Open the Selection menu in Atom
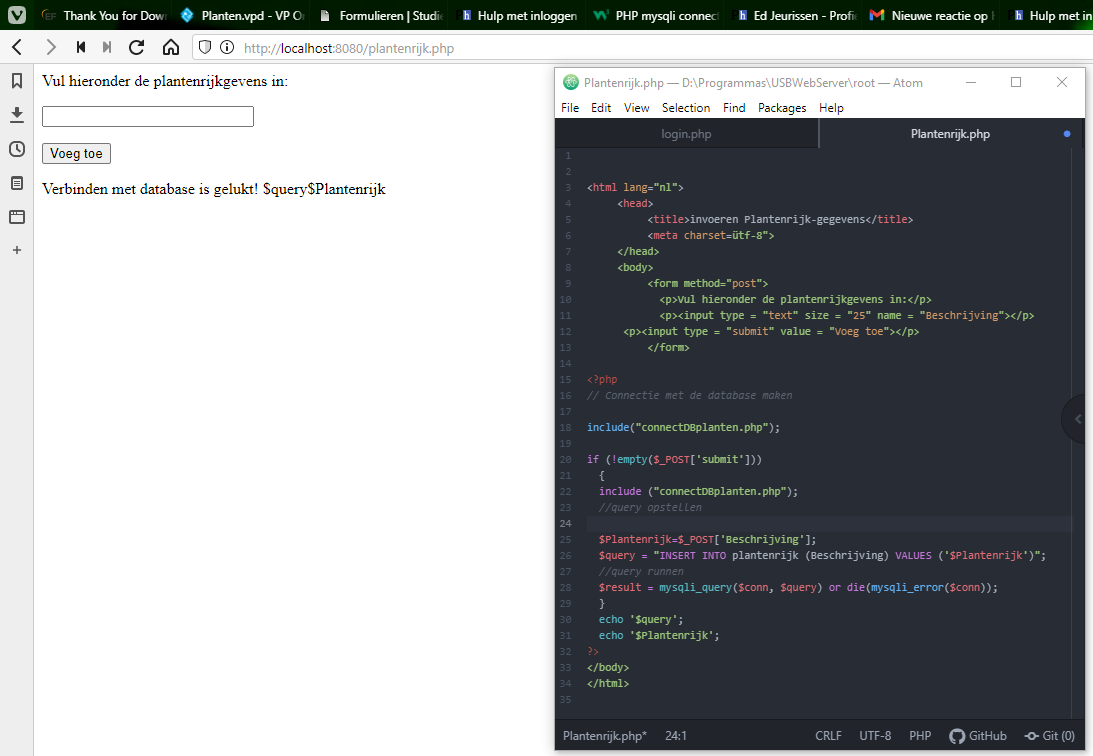The image size is (1093, 756). [686, 107]
